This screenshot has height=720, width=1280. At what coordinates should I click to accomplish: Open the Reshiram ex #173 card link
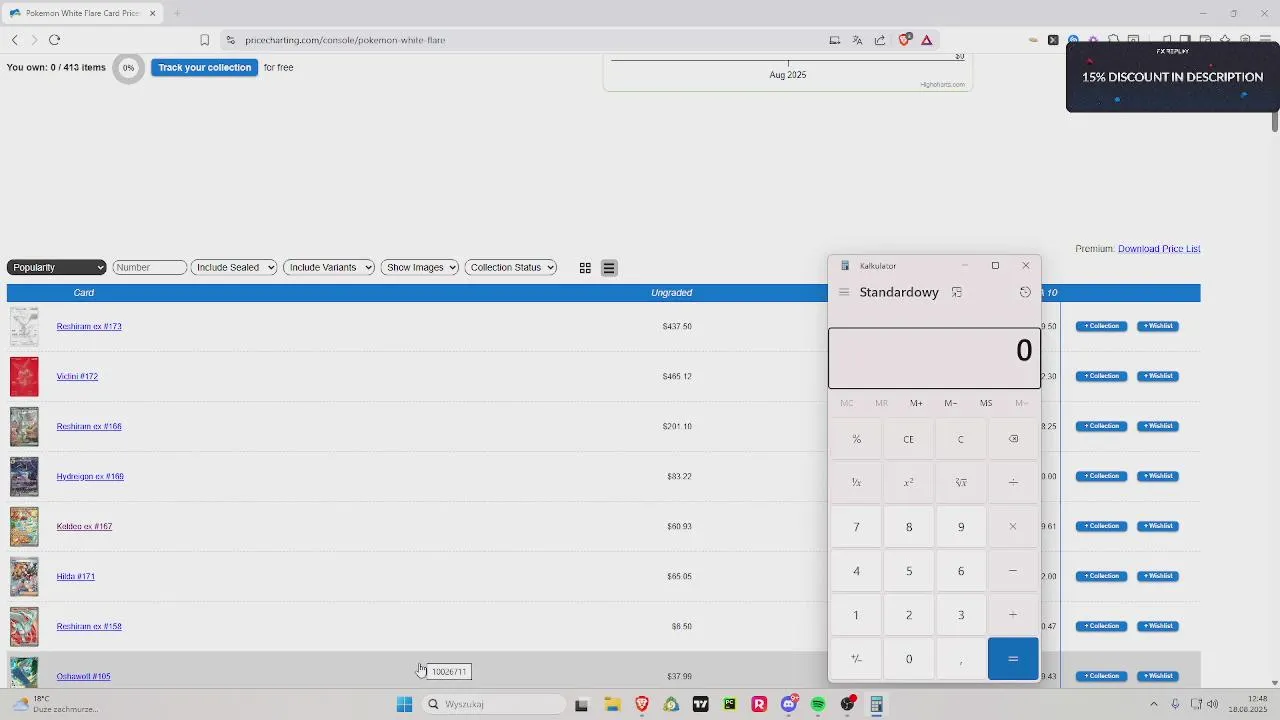(x=89, y=326)
